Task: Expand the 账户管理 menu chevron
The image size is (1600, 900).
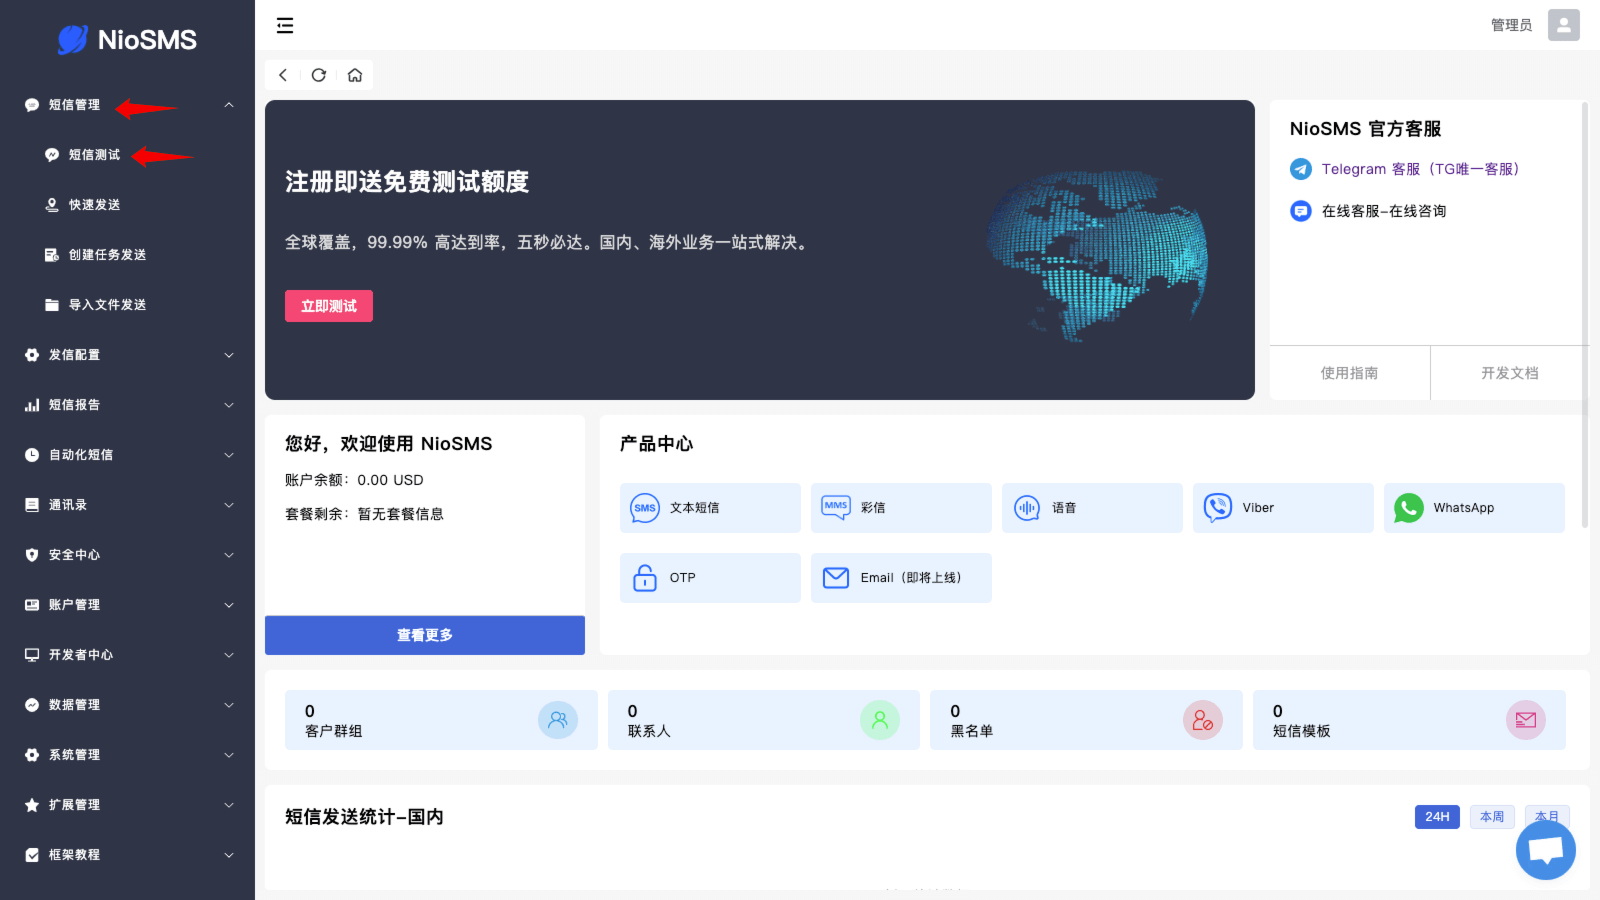Action: 229,605
